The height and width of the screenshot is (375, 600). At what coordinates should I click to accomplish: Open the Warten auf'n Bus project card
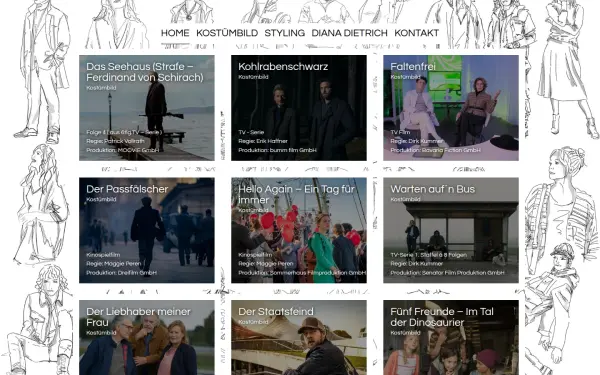(x=451, y=230)
